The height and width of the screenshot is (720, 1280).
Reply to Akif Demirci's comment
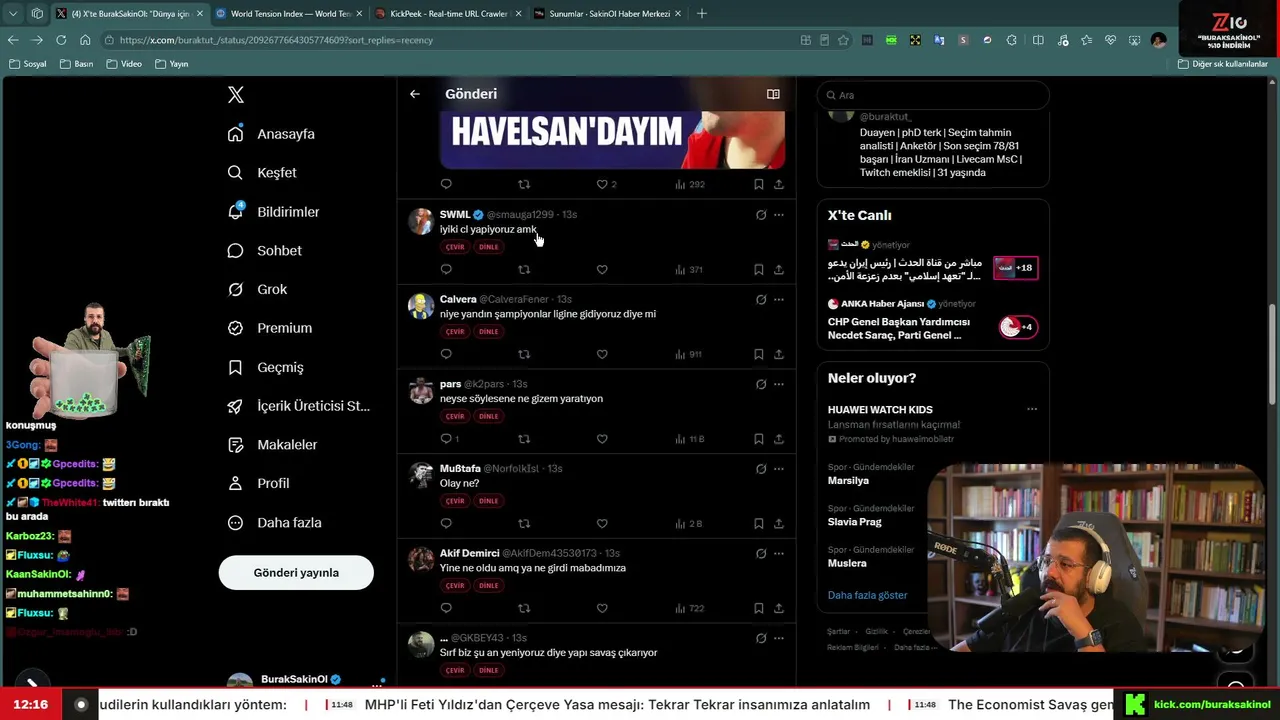446,608
